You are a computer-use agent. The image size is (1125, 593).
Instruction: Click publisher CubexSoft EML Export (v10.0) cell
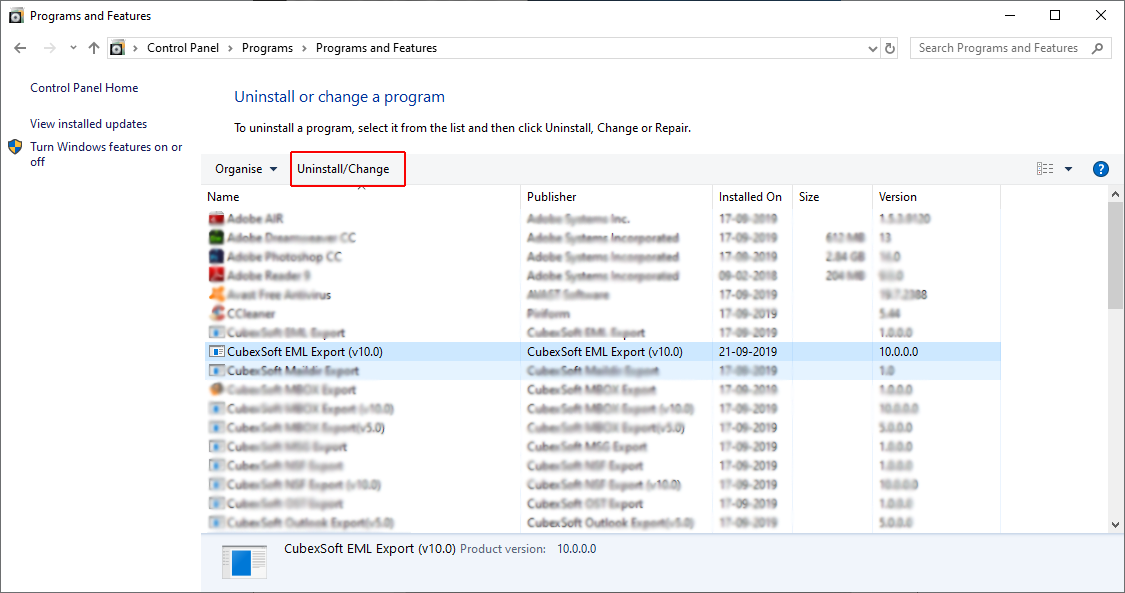pos(605,351)
